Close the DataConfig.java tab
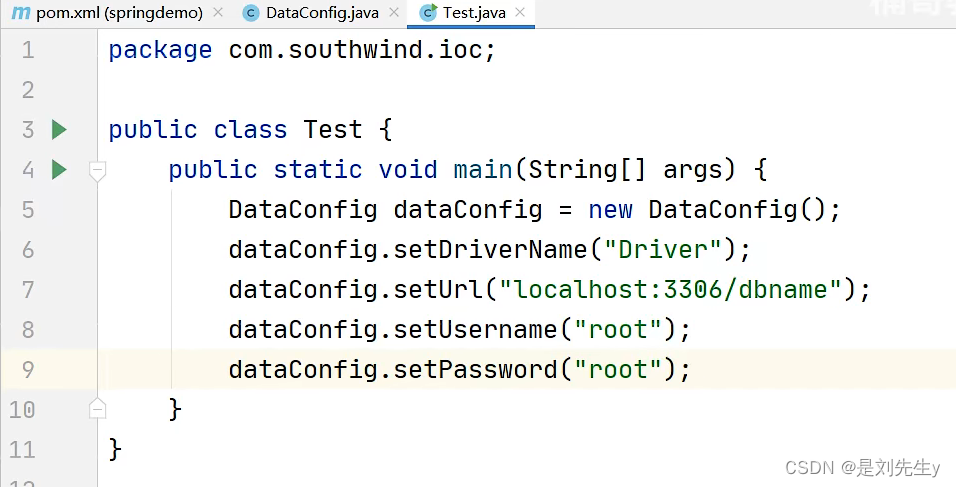Image resolution: width=956 pixels, height=487 pixels. coord(394,12)
